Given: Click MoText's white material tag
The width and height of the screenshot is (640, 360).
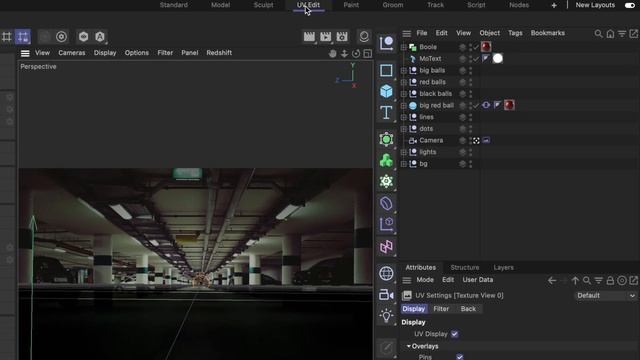Looking at the screenshot, I should 498,58.
